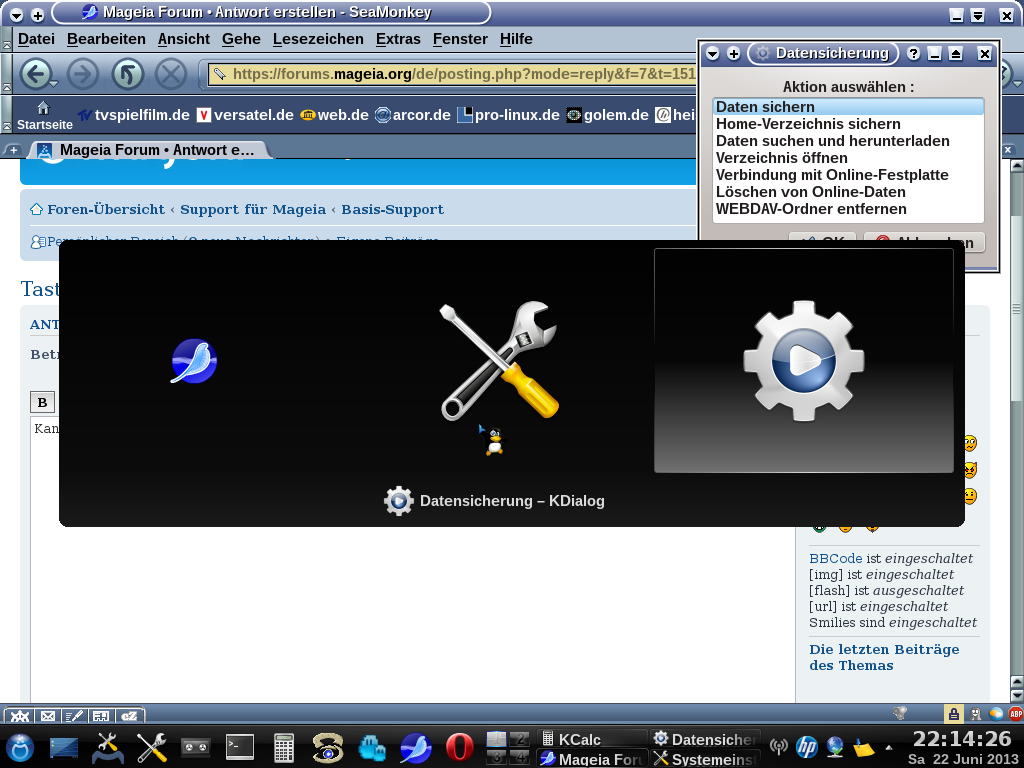Open the SeaMonkey window menu dropdown
1024x768 pixels.
16,14
